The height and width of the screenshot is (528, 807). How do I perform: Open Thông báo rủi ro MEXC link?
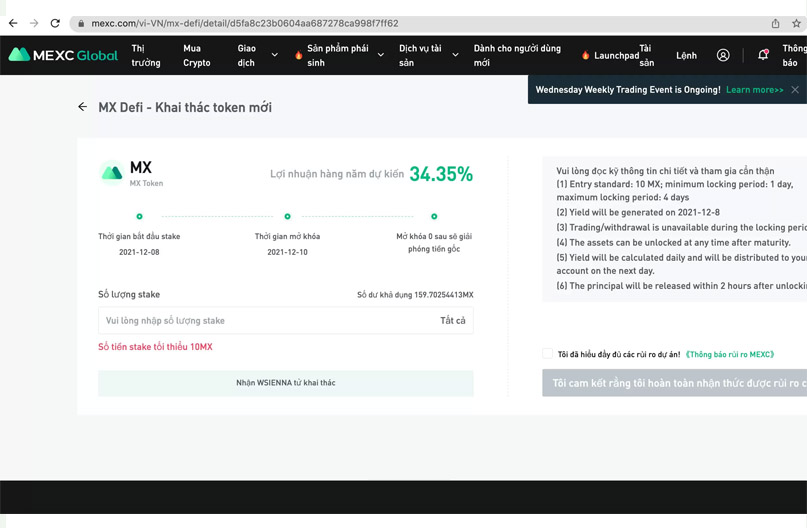pyautogui.click(x=730, y=354)
